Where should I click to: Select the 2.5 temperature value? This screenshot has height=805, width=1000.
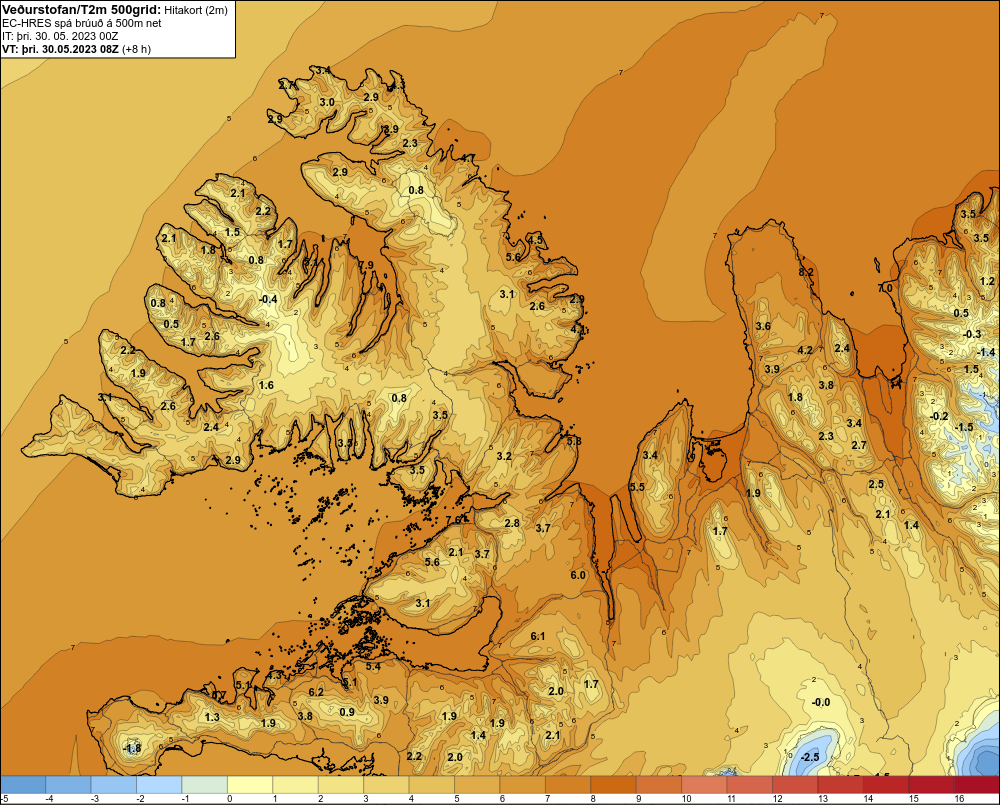click(x=876, y=484)
